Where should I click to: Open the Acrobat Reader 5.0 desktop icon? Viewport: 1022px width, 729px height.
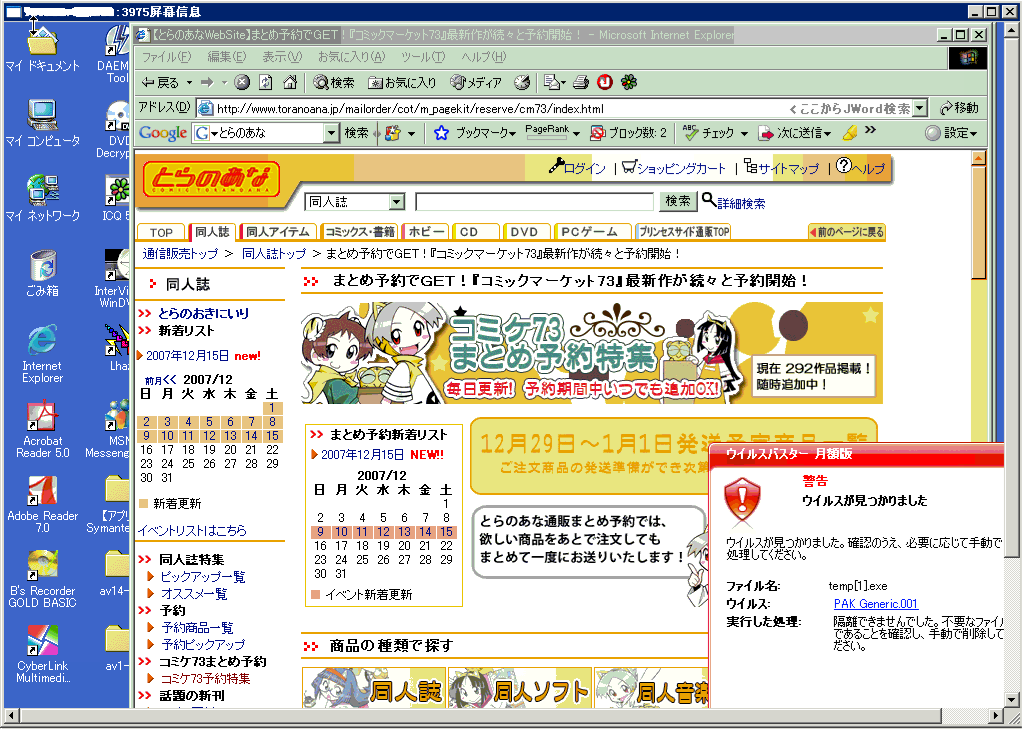42,429
